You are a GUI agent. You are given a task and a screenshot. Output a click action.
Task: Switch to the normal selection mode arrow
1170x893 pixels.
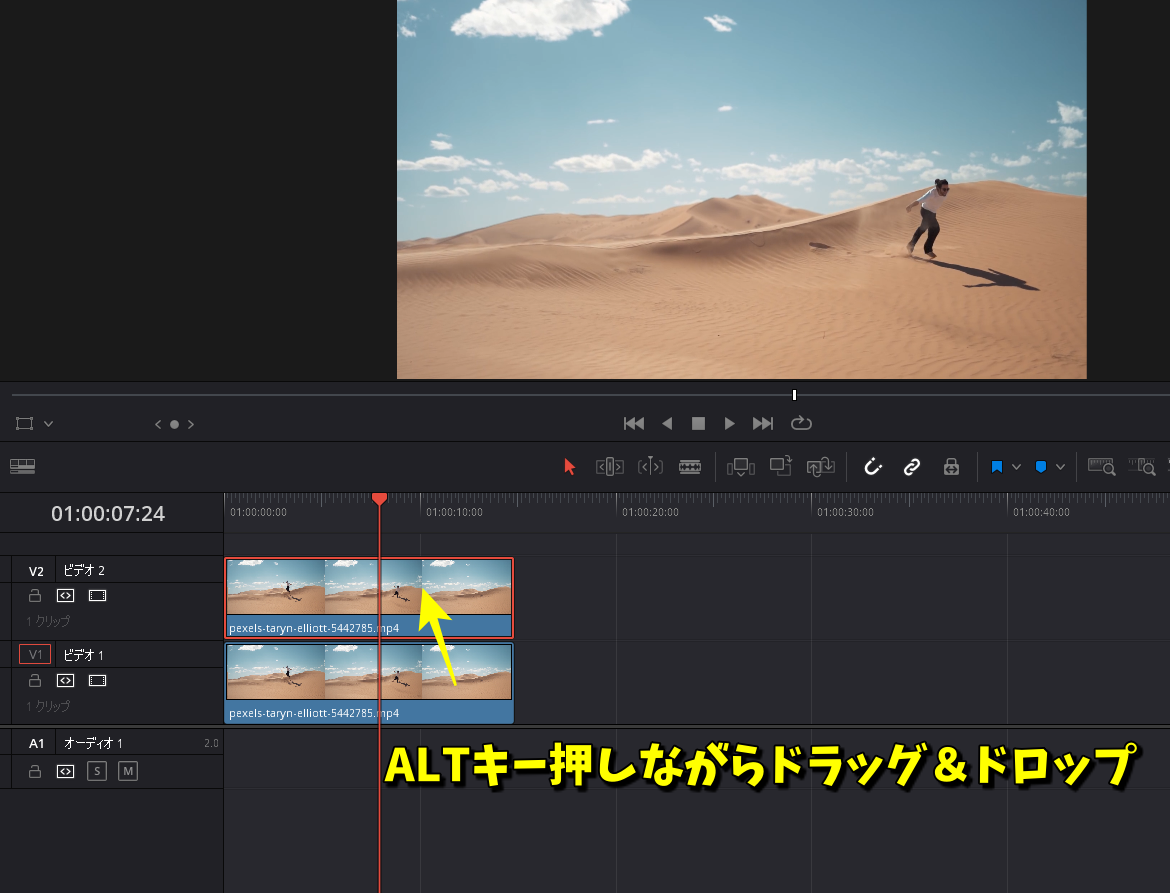click(x=569, y=466)
